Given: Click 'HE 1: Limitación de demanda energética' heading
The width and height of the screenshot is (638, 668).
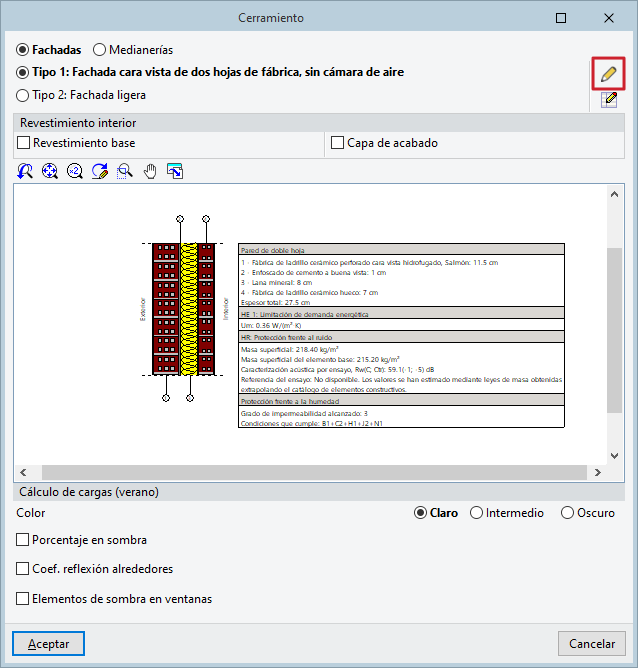Looking at the screenshot, I should click(305, 314).
